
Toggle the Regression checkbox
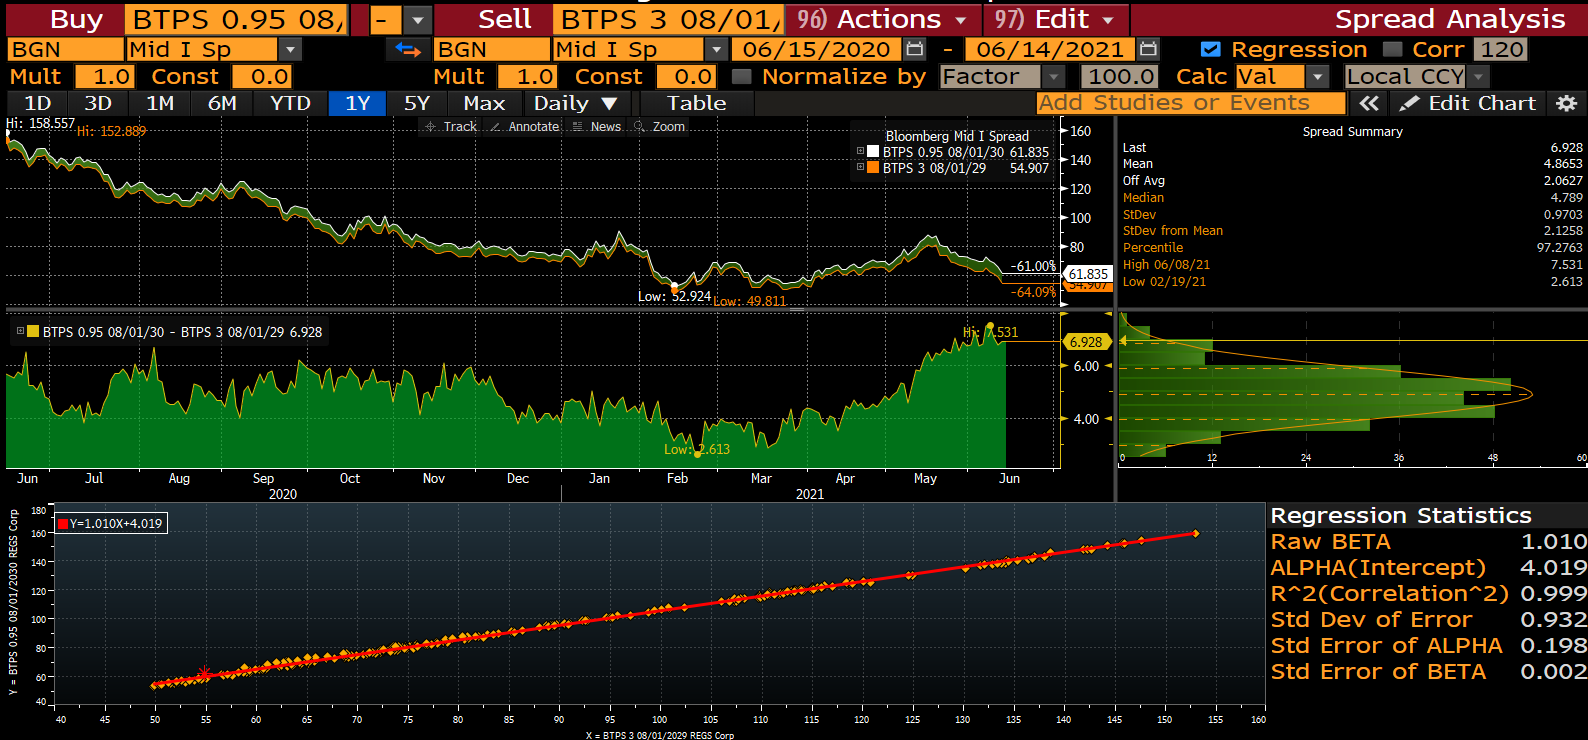point(1210,49)
